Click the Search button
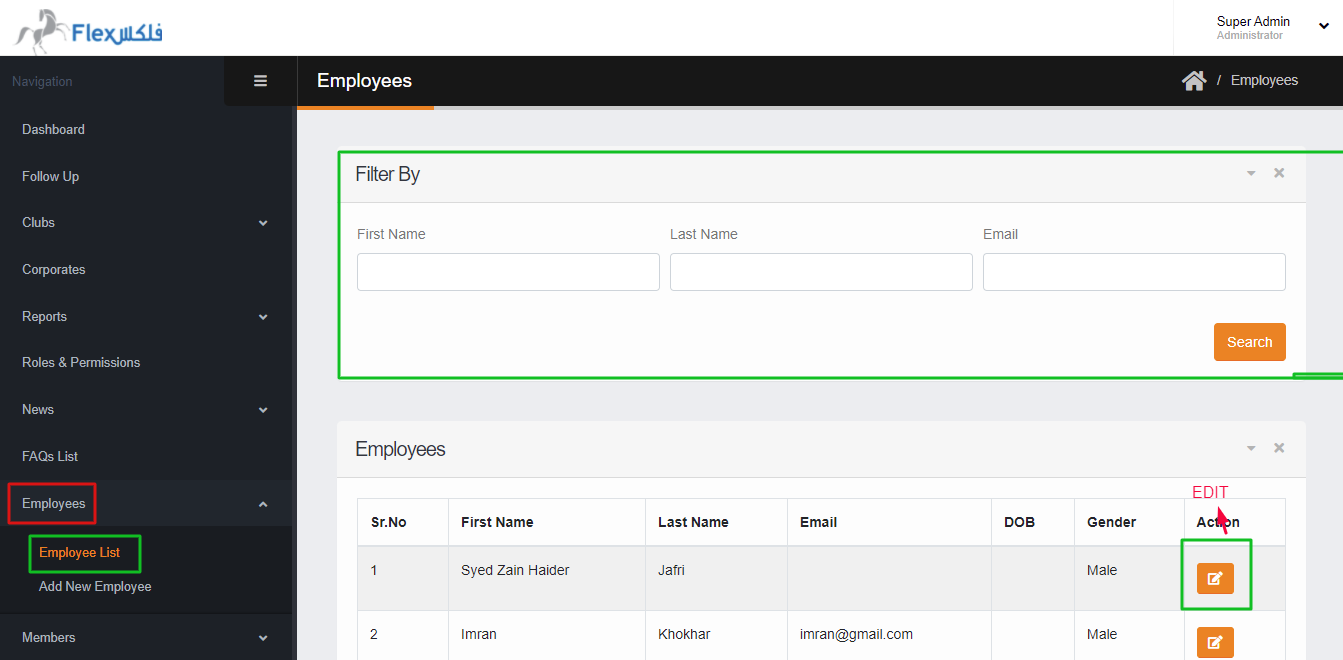 tap(1249, 341)
